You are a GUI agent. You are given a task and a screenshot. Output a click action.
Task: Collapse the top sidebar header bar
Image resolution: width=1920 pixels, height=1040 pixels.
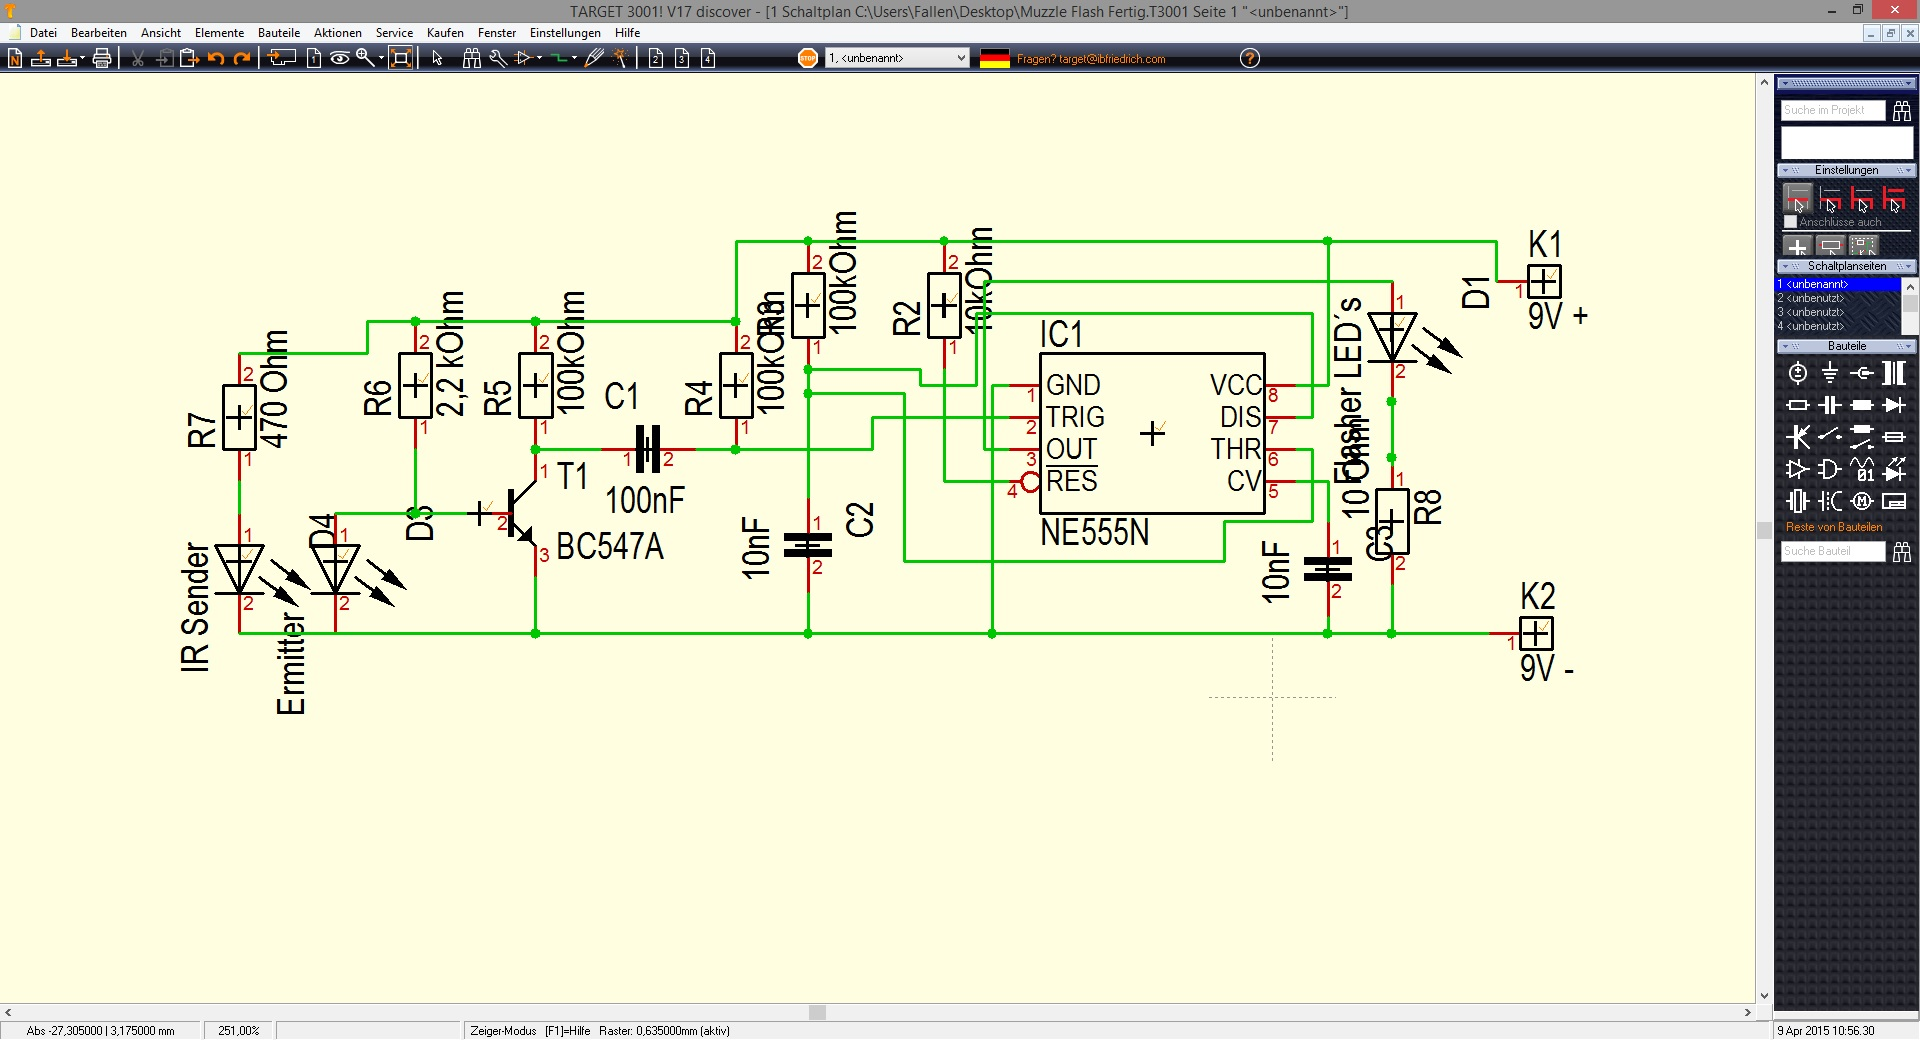(1847, 83)
